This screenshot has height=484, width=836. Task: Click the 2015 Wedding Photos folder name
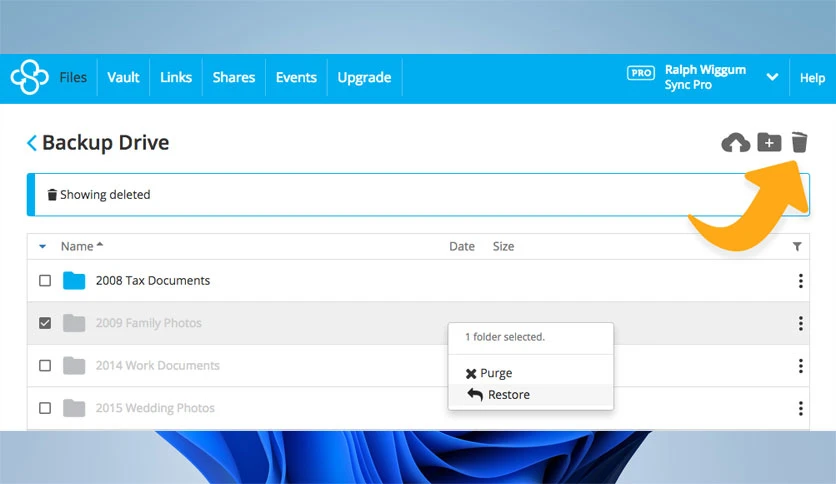[155, 408]
